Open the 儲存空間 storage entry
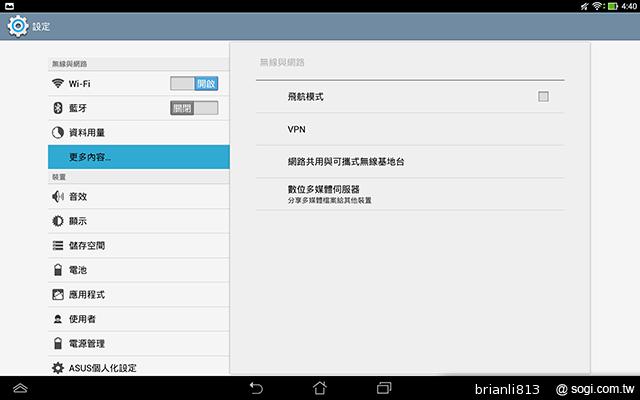 point(139,245)
